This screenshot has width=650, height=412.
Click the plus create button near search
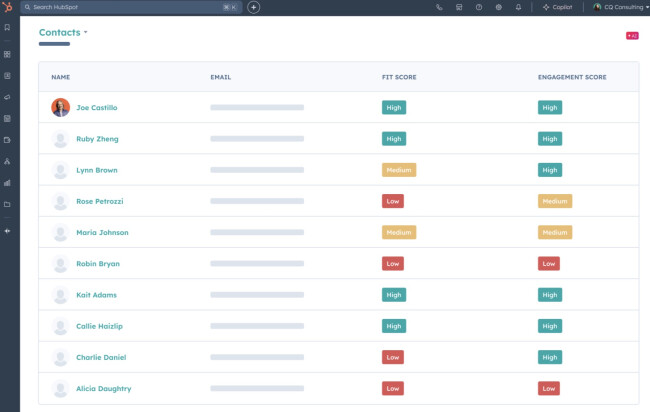pyautogui.click(x=253, y=7)
